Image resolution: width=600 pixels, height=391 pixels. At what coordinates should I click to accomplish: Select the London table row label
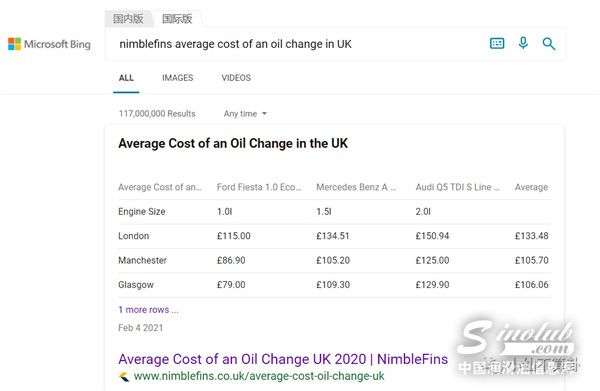tap(134, 236)
